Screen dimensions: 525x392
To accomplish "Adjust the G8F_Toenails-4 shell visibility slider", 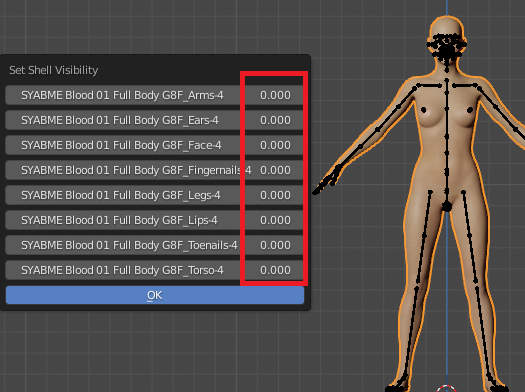I will 155,245.
